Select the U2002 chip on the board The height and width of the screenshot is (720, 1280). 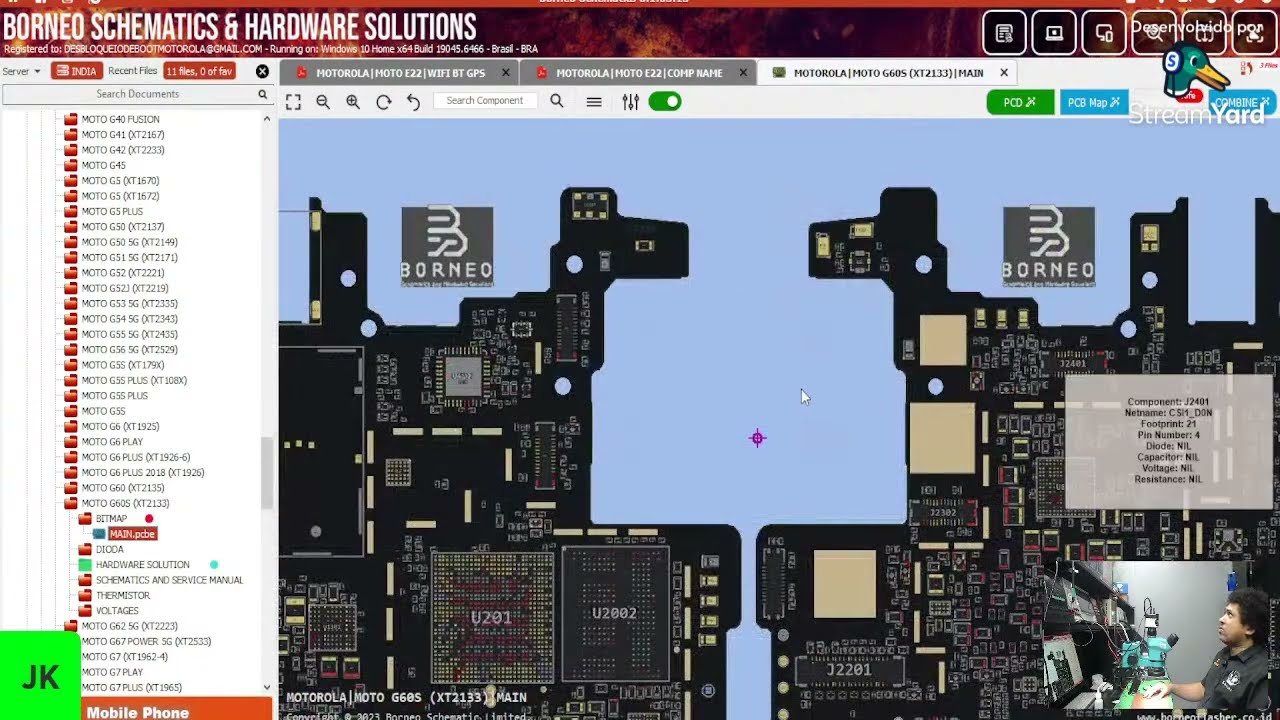(614, 613)
